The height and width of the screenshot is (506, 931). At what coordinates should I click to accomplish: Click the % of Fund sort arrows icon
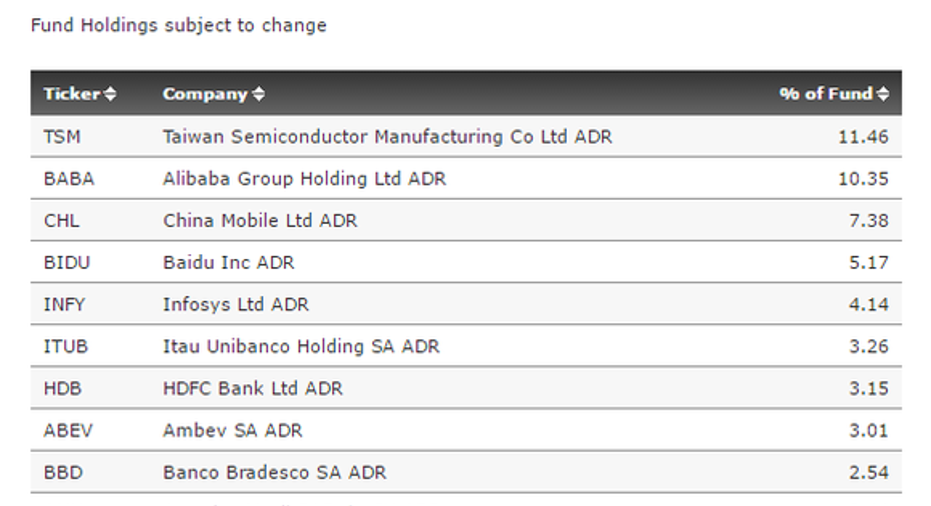[x=883, y=94]
